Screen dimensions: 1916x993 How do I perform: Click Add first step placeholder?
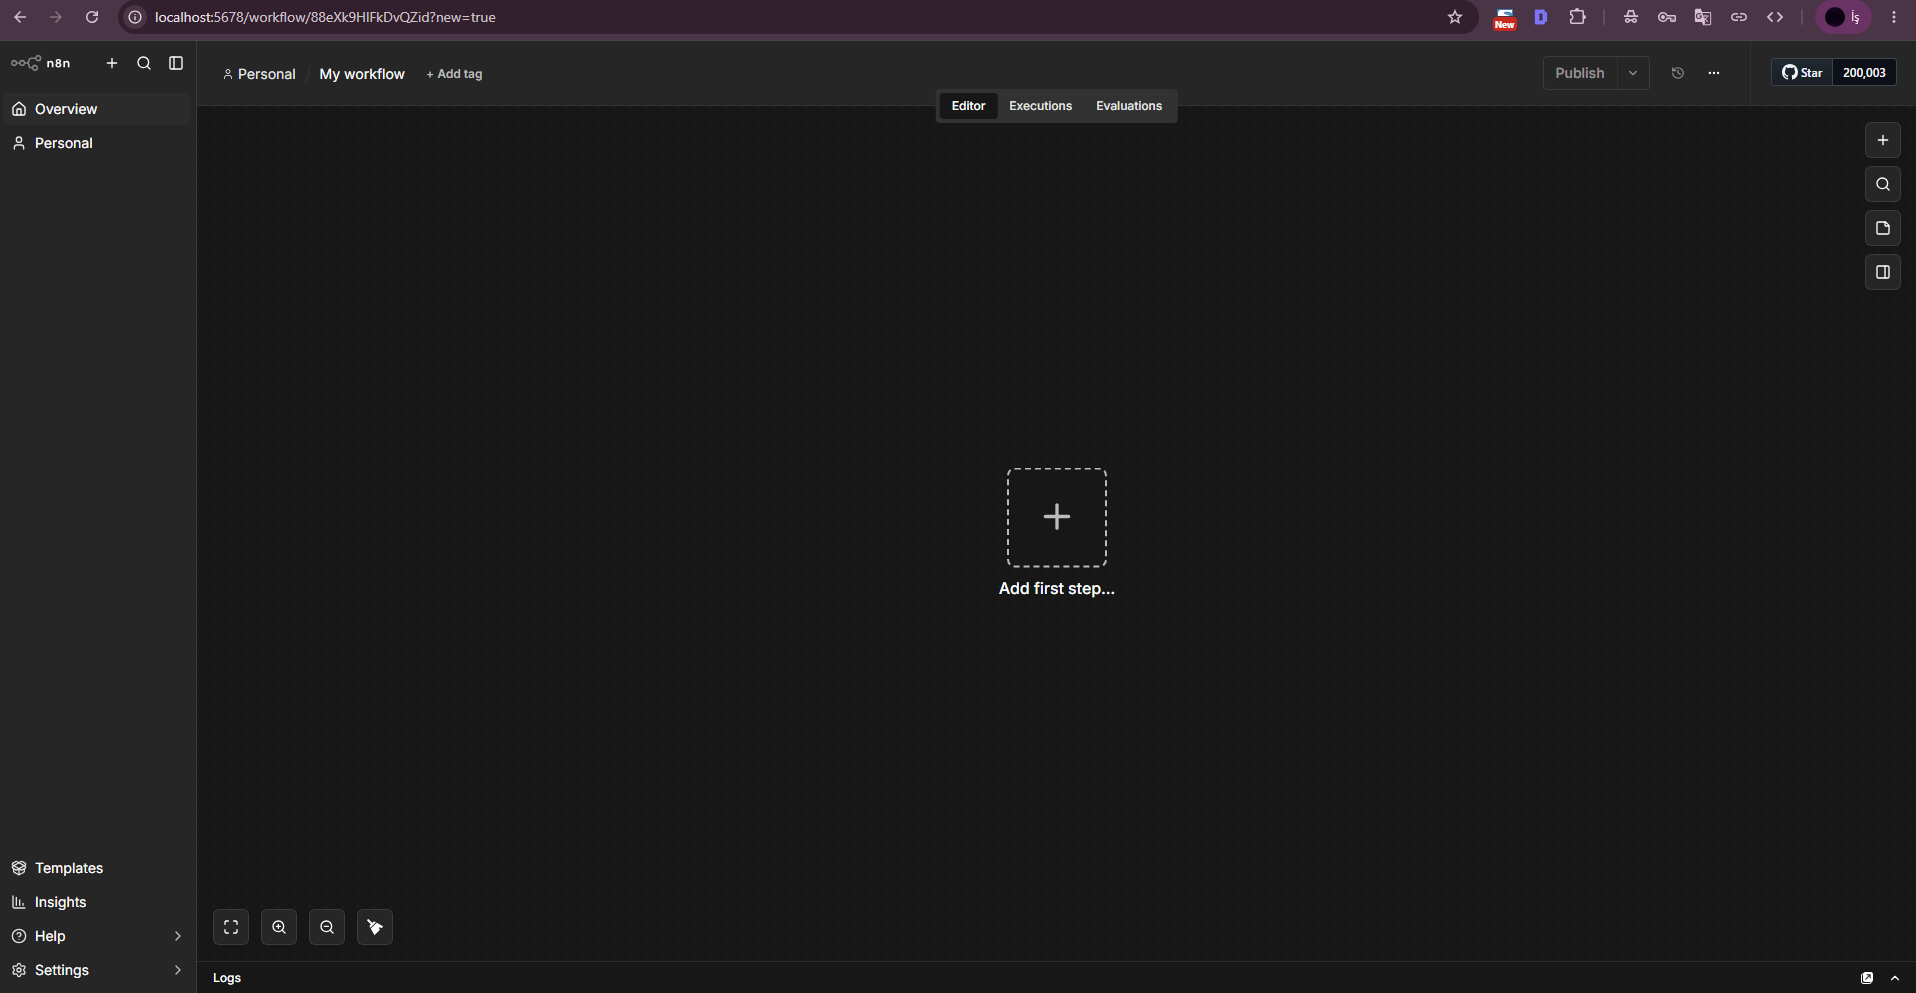pos(1057,517)
